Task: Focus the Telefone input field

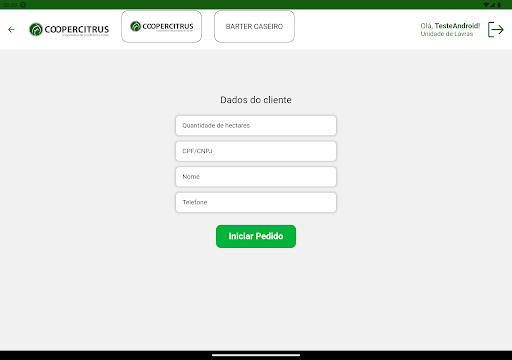Action: click(256, 202)
